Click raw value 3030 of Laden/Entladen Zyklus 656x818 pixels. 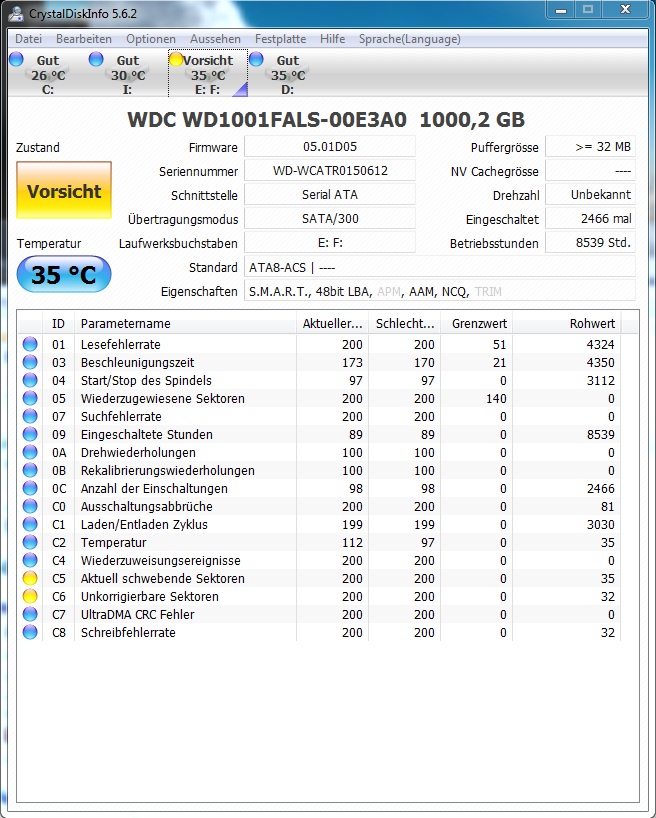[600, 524]
